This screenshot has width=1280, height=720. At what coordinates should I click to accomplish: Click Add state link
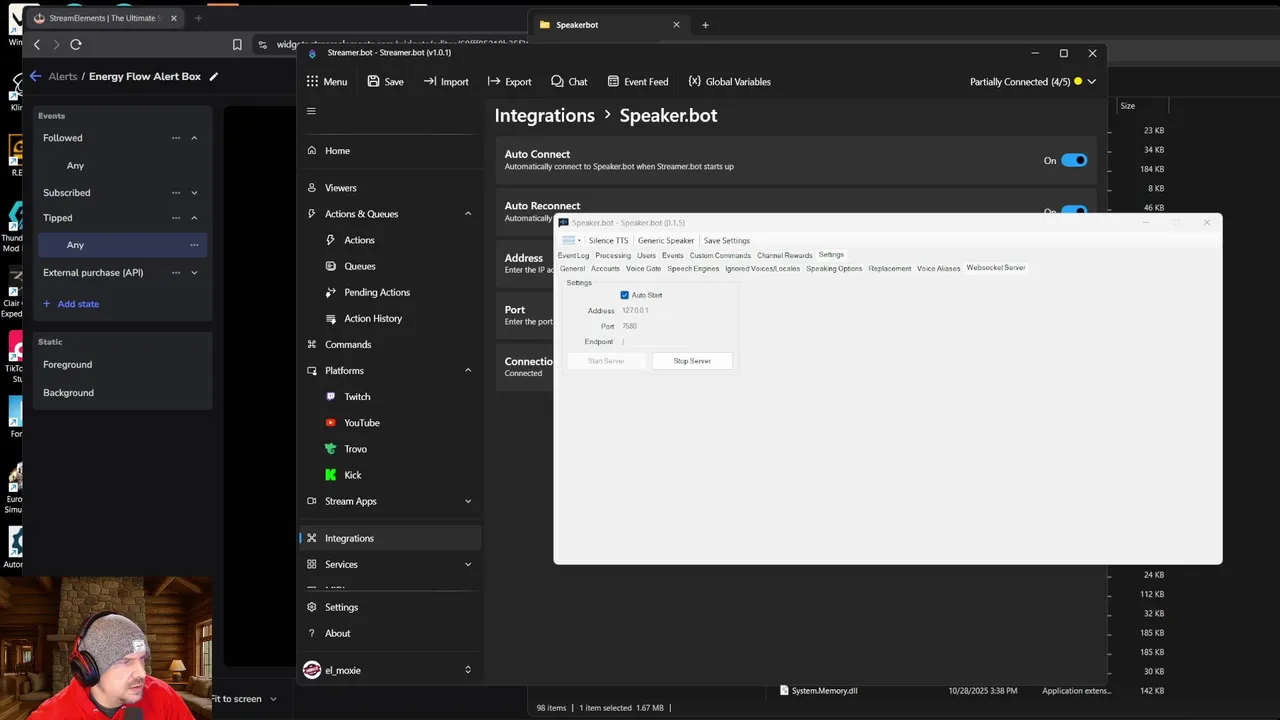click(71, 304)
